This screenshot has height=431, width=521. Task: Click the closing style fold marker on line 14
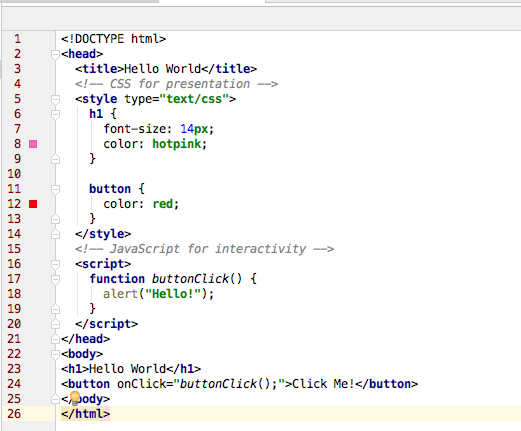pyautogui.click(x=55, y=234)
